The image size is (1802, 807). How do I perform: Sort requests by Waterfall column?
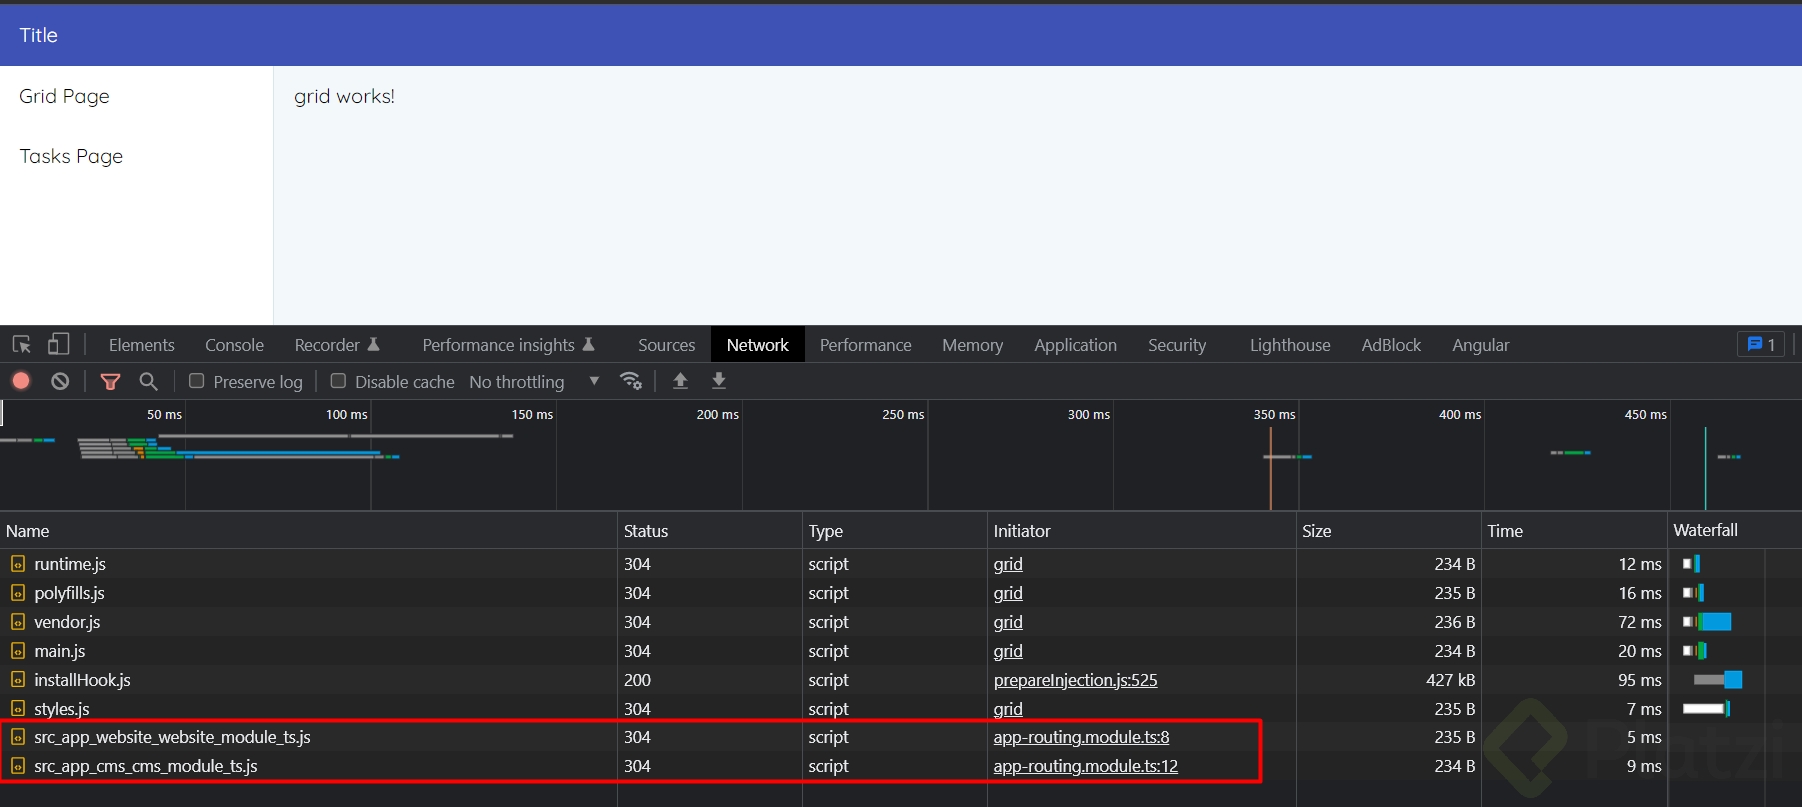pos(1735,531)
